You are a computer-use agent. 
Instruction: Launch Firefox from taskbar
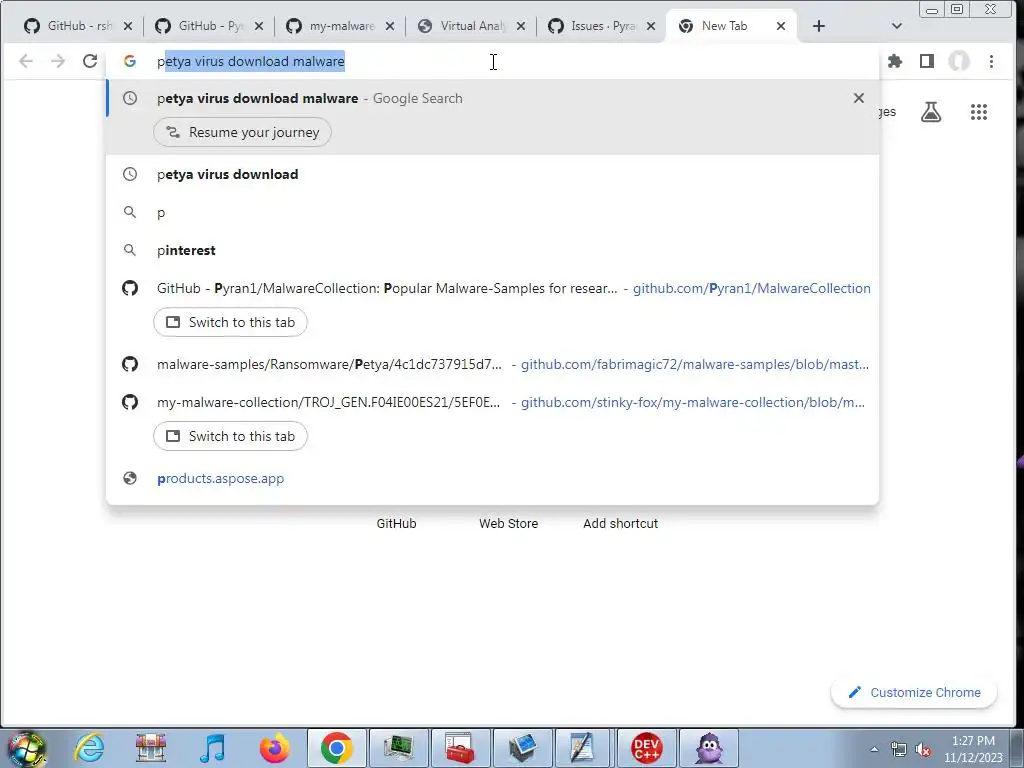point(274,748)
